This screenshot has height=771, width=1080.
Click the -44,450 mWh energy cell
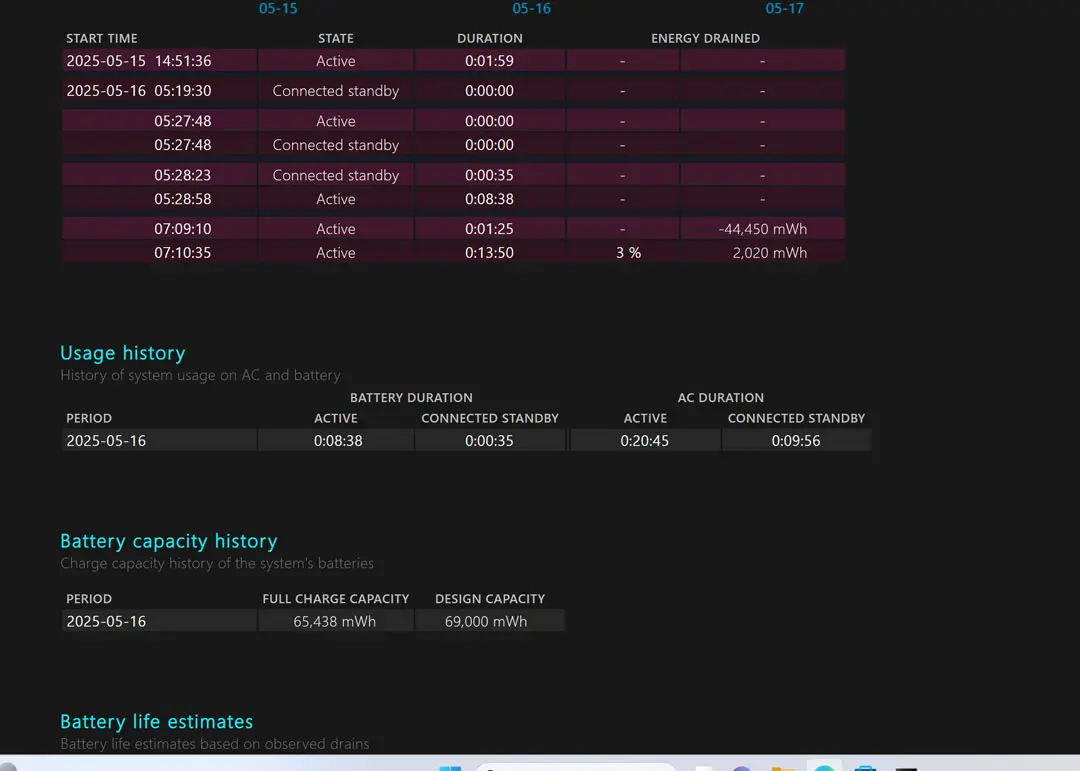tap(762, 229)
